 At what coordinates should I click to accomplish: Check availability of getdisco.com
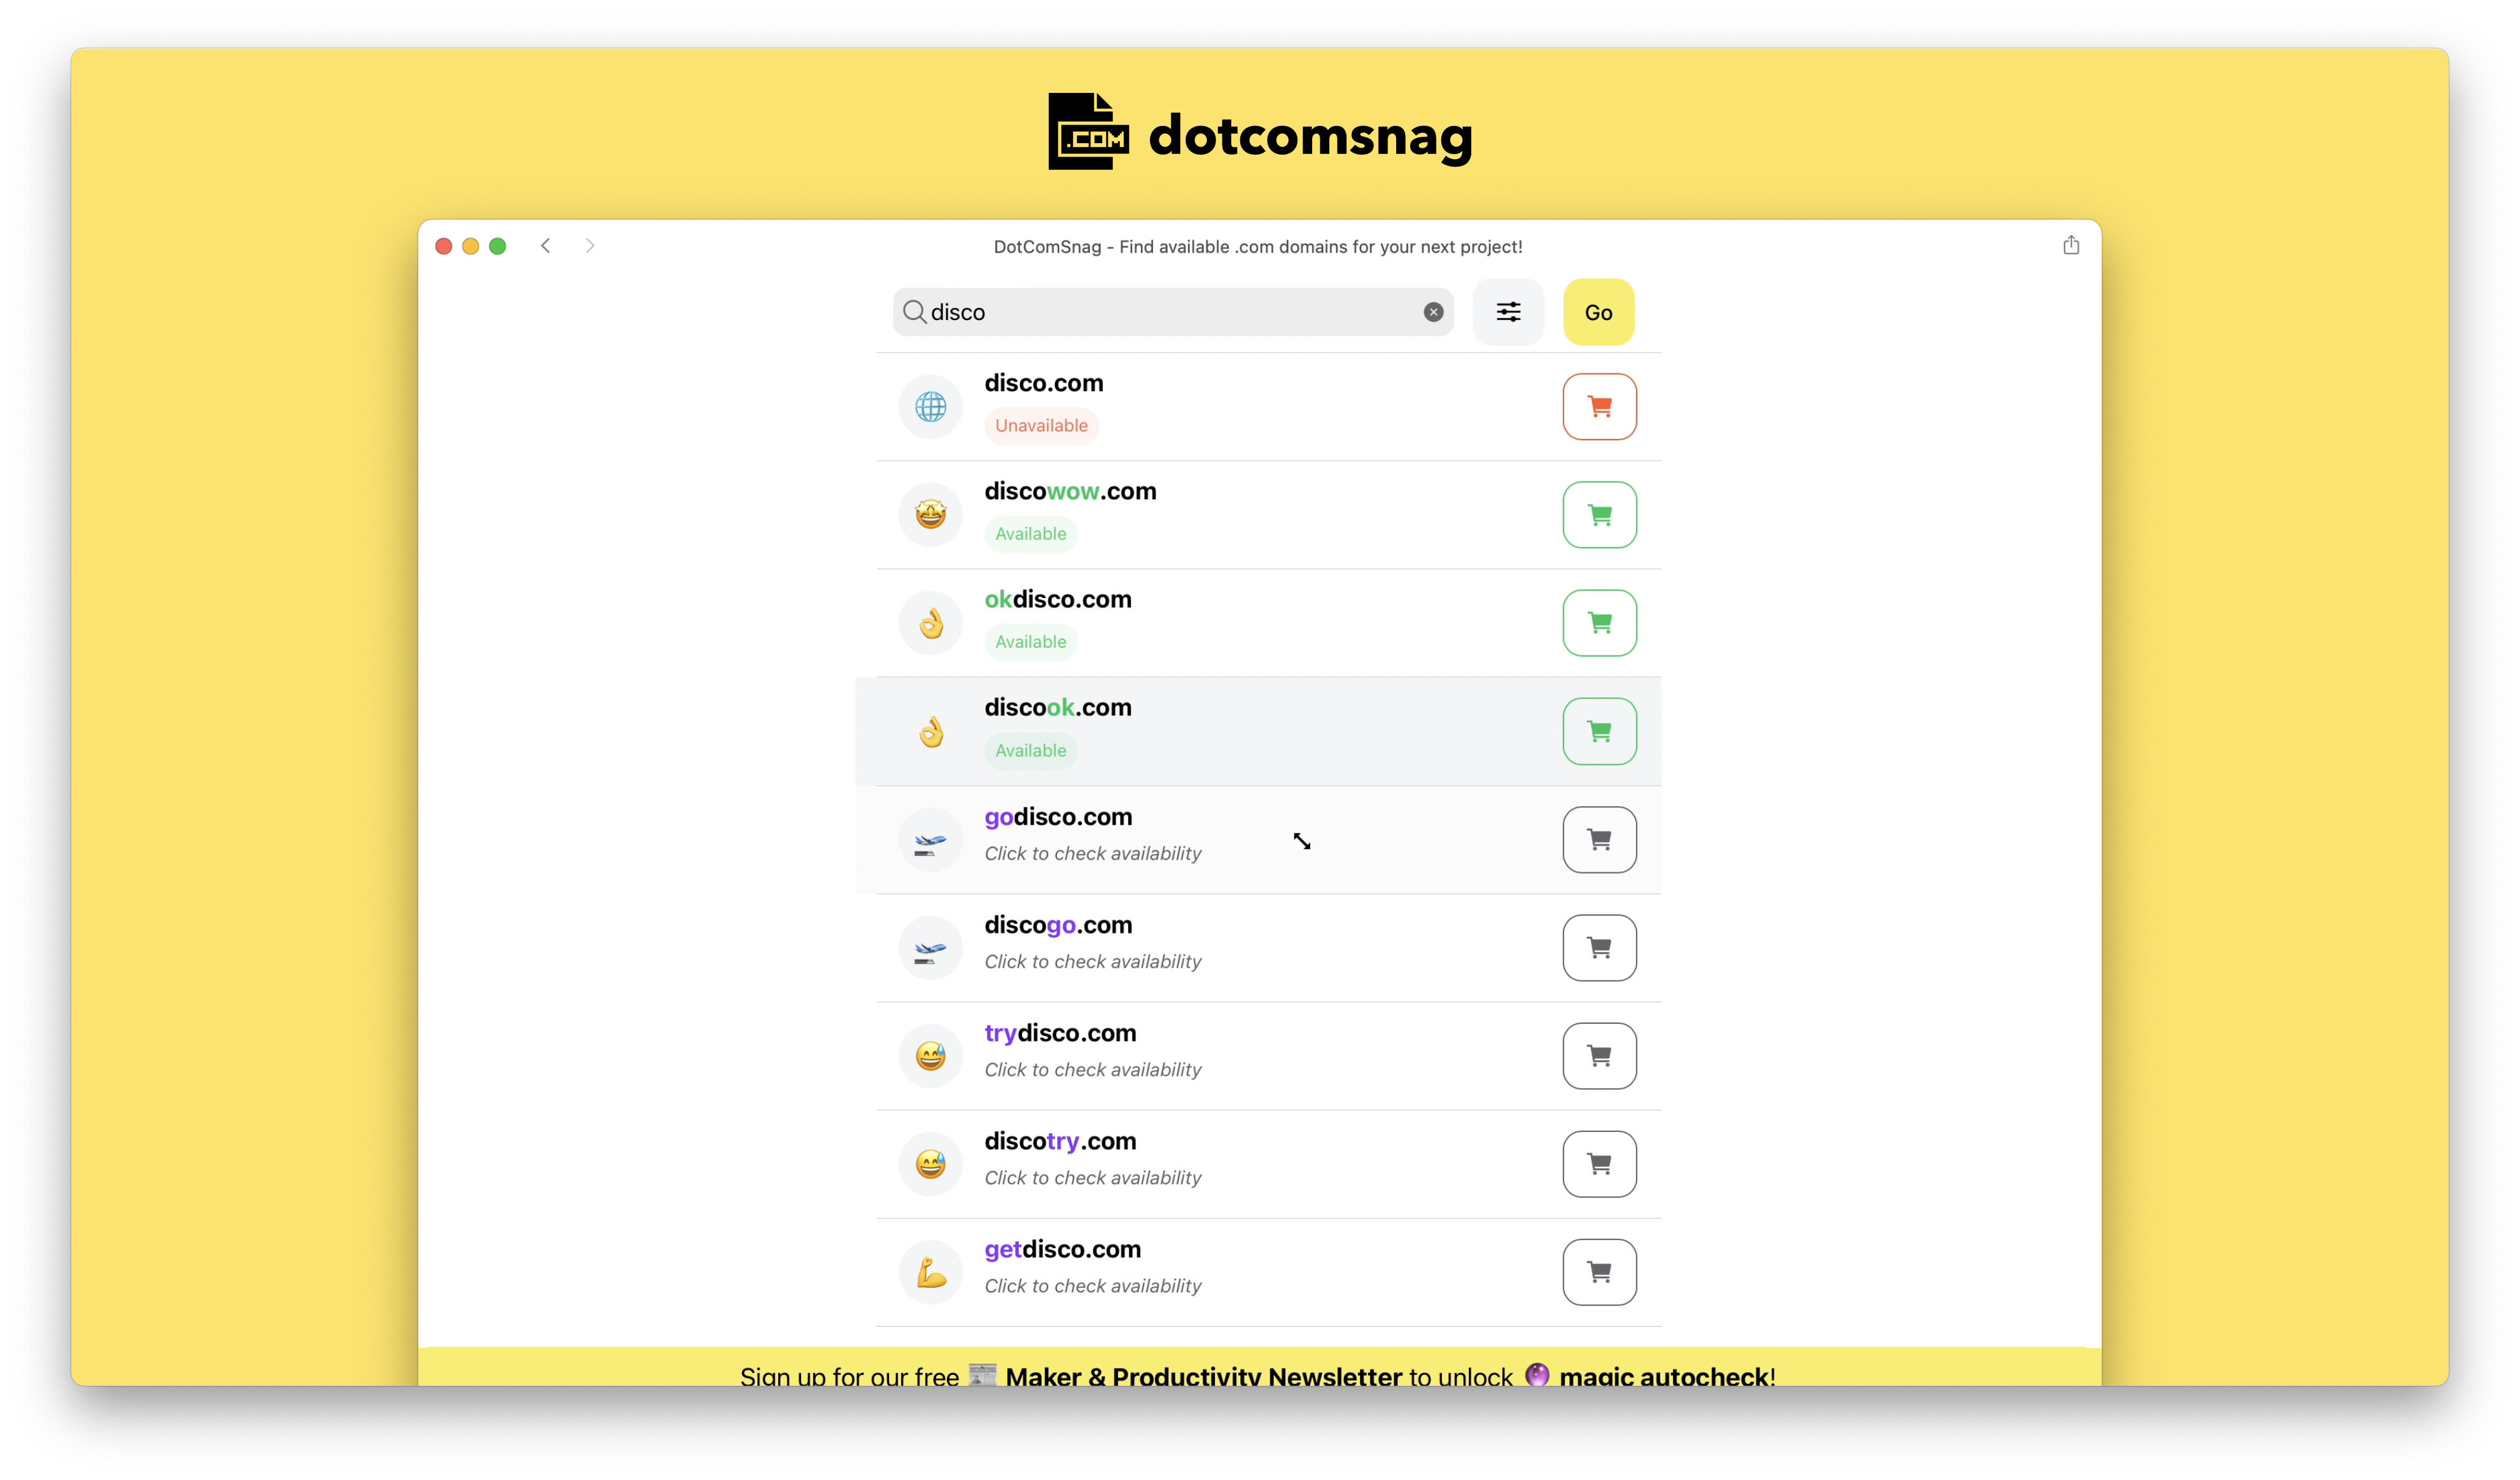[x=1092, y=1285]
